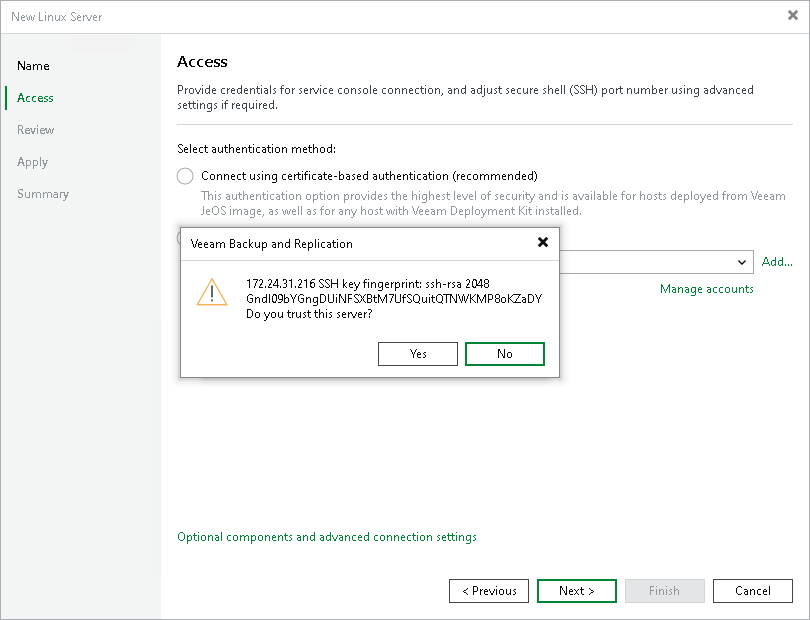The height and width of the screenshot is (620, 810).
Task: Go back with the Previous button
Action: click(x=489, y=591)
